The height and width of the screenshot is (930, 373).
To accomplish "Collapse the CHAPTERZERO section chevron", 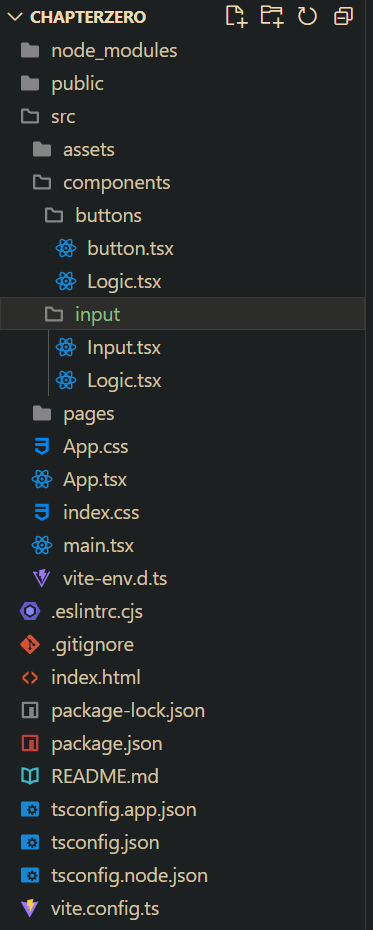I will click(14, 17).
